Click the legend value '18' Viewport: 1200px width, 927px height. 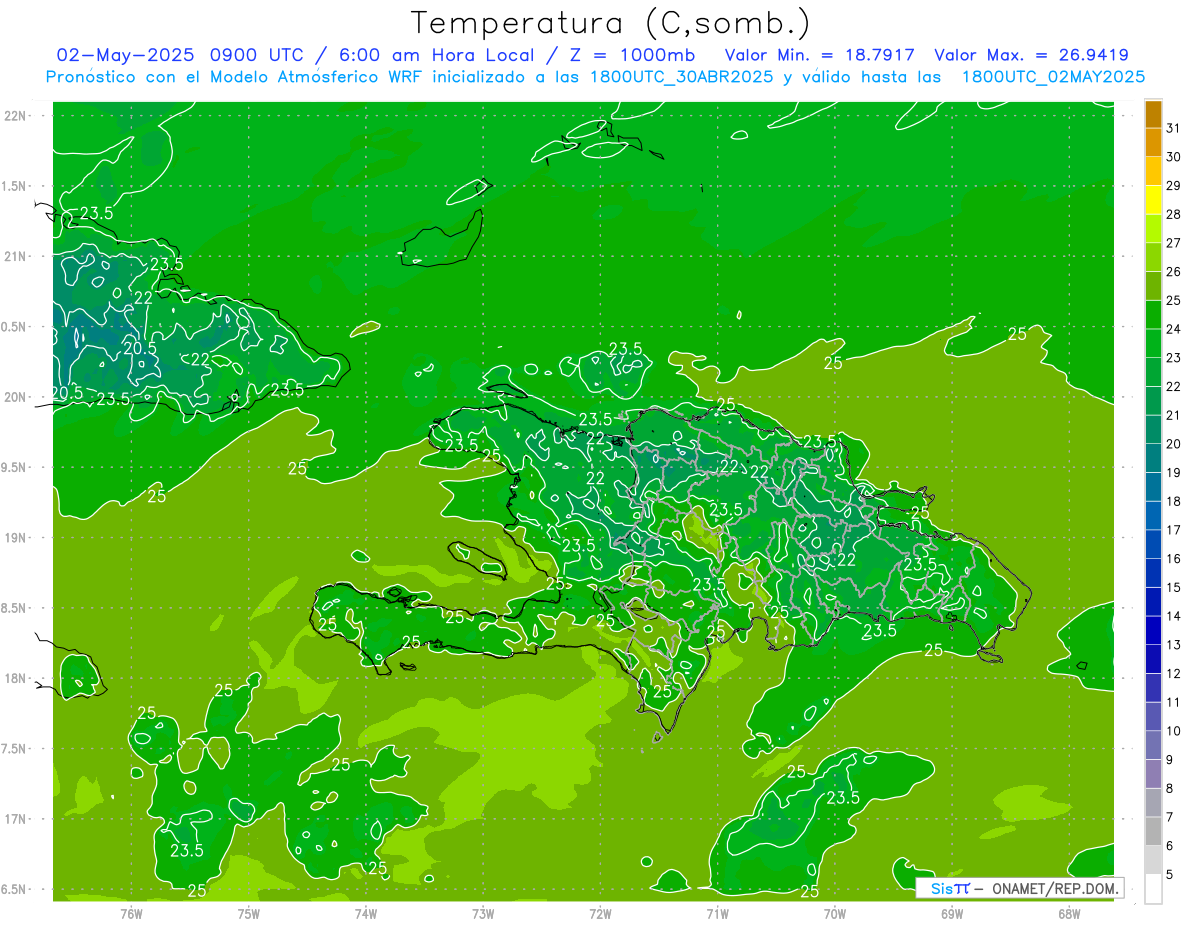click(1173, 502)
